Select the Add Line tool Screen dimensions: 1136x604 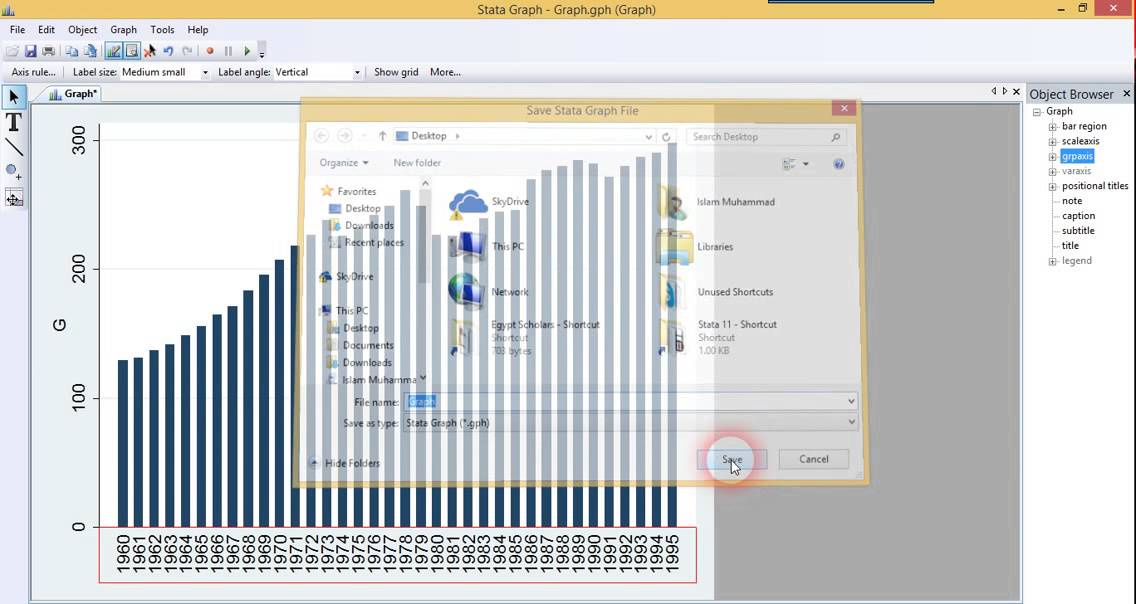[x=14, y=147]
